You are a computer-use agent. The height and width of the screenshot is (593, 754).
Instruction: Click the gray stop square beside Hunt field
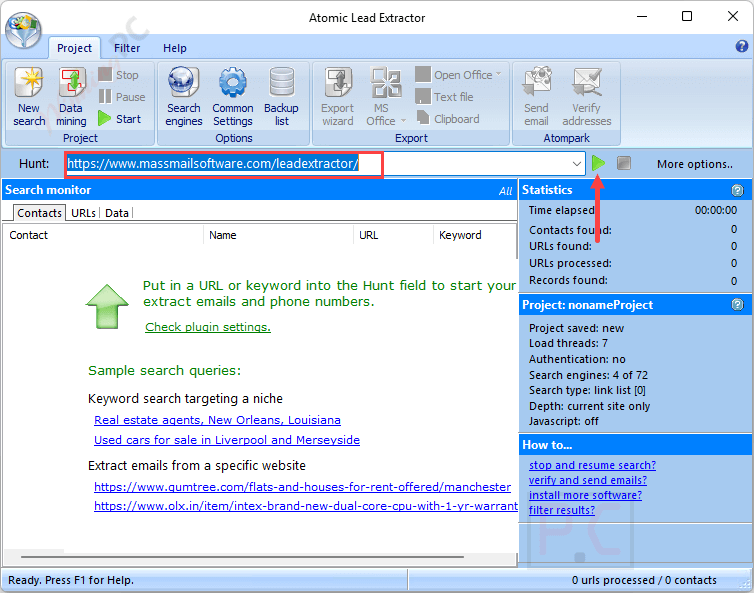tap(624, 164)
